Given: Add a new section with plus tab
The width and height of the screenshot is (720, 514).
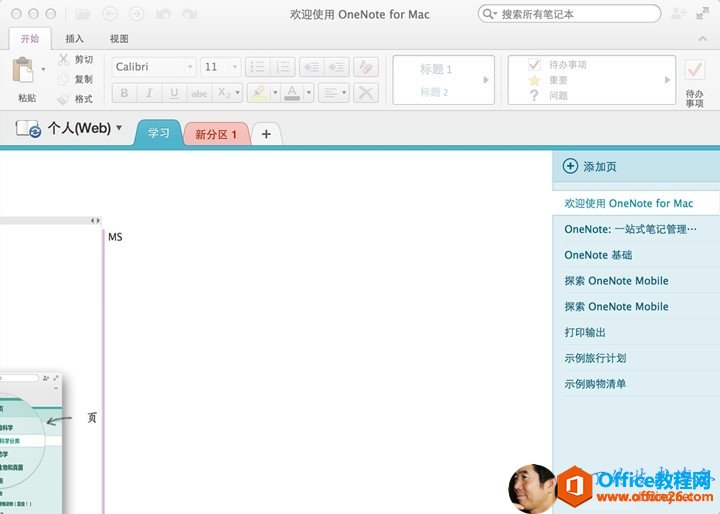Looking at the screenshot, I should tap(266, 134).
